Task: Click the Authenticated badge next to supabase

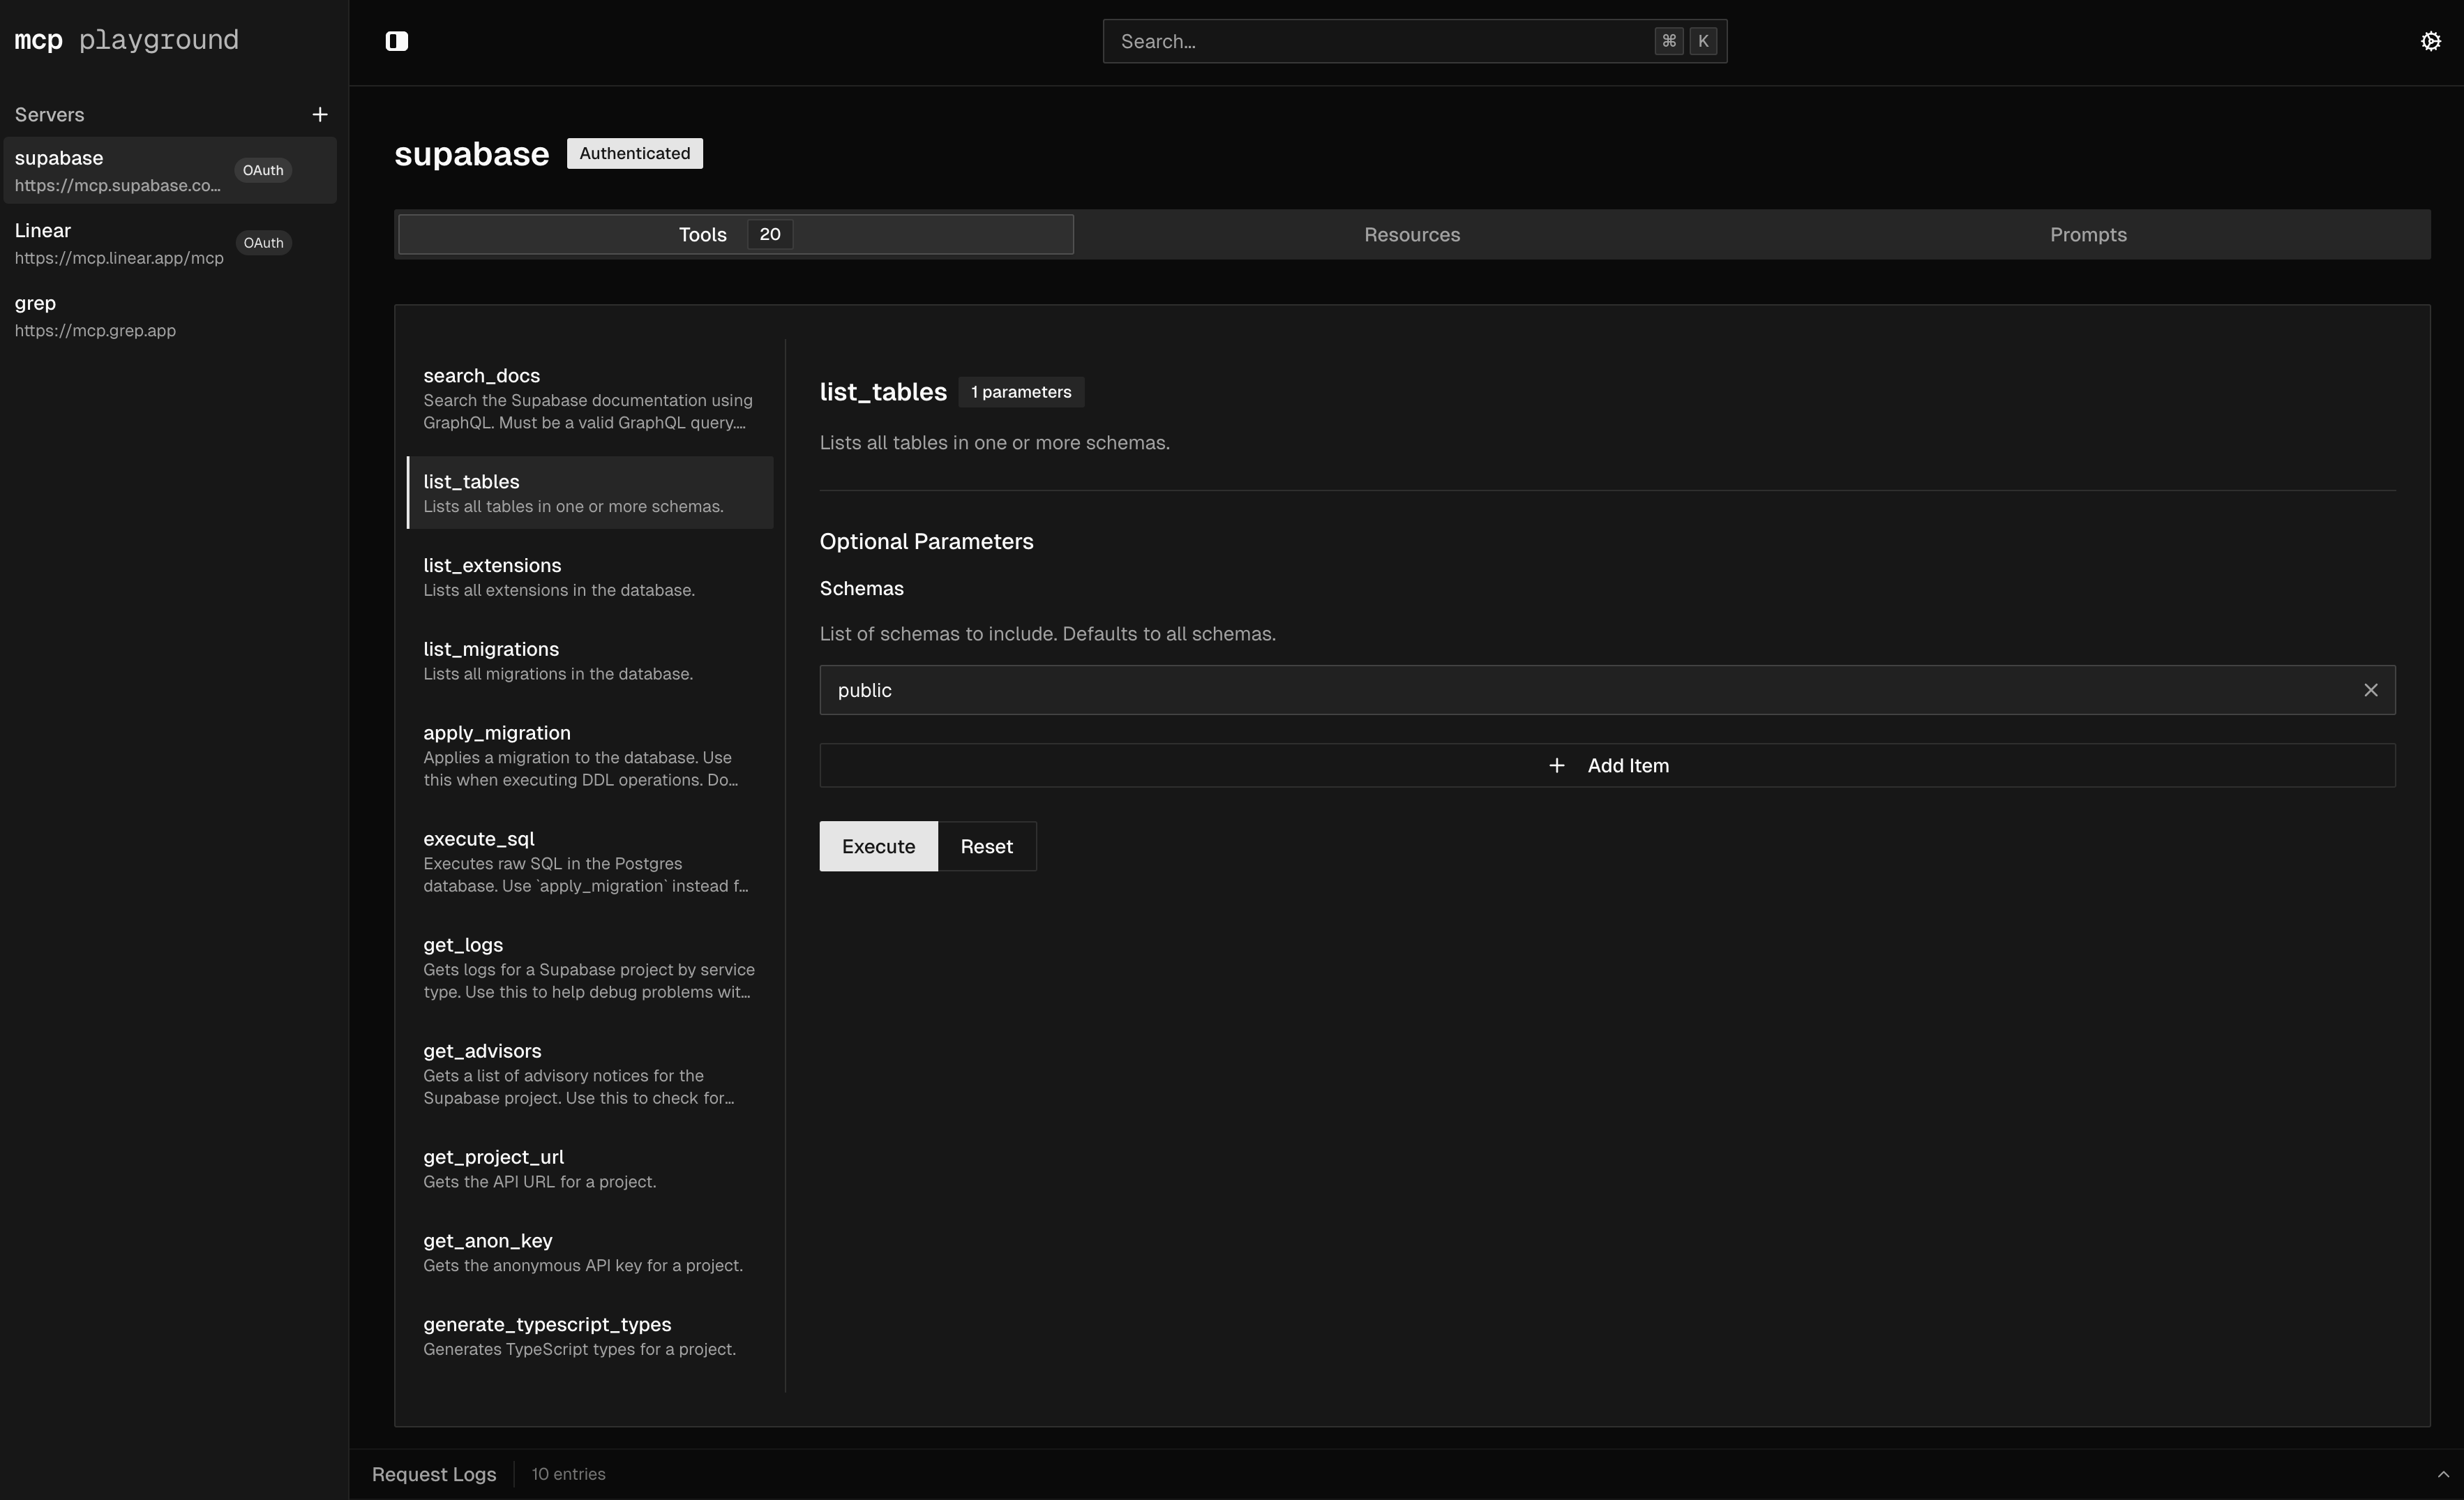Action: (x=634, y=153)
